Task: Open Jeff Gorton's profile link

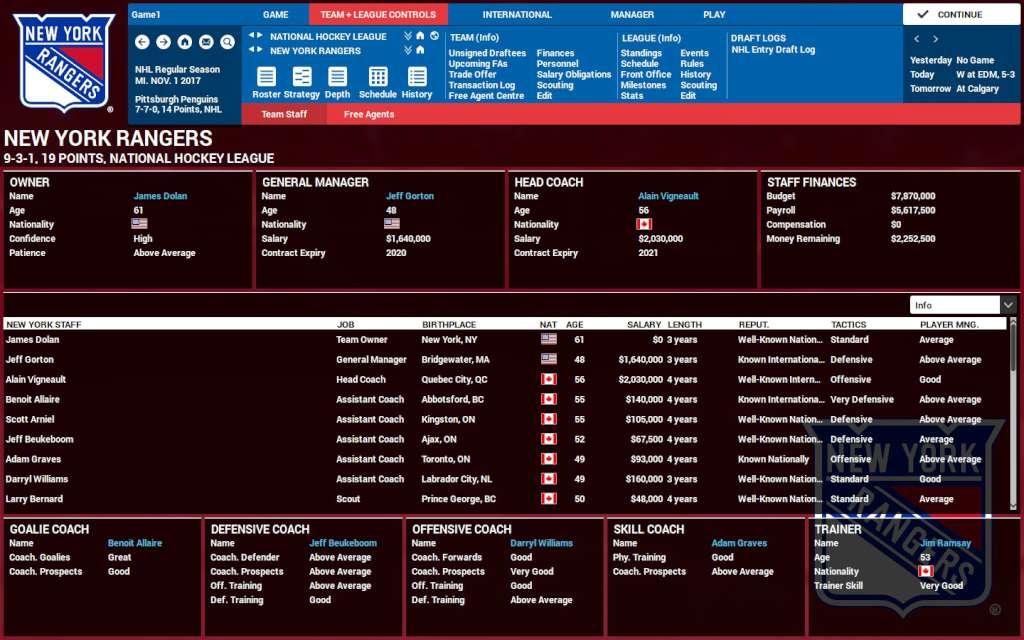Action: tap(410, 196)
